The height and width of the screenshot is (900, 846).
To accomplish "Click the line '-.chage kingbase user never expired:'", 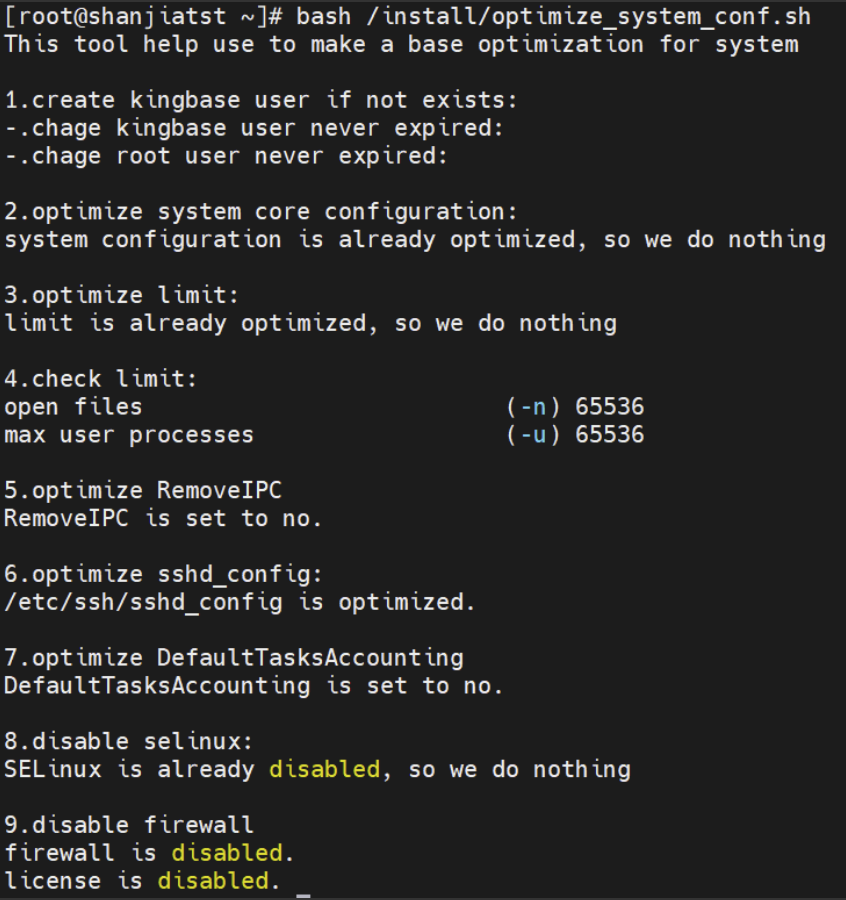I will coord(254,127).
